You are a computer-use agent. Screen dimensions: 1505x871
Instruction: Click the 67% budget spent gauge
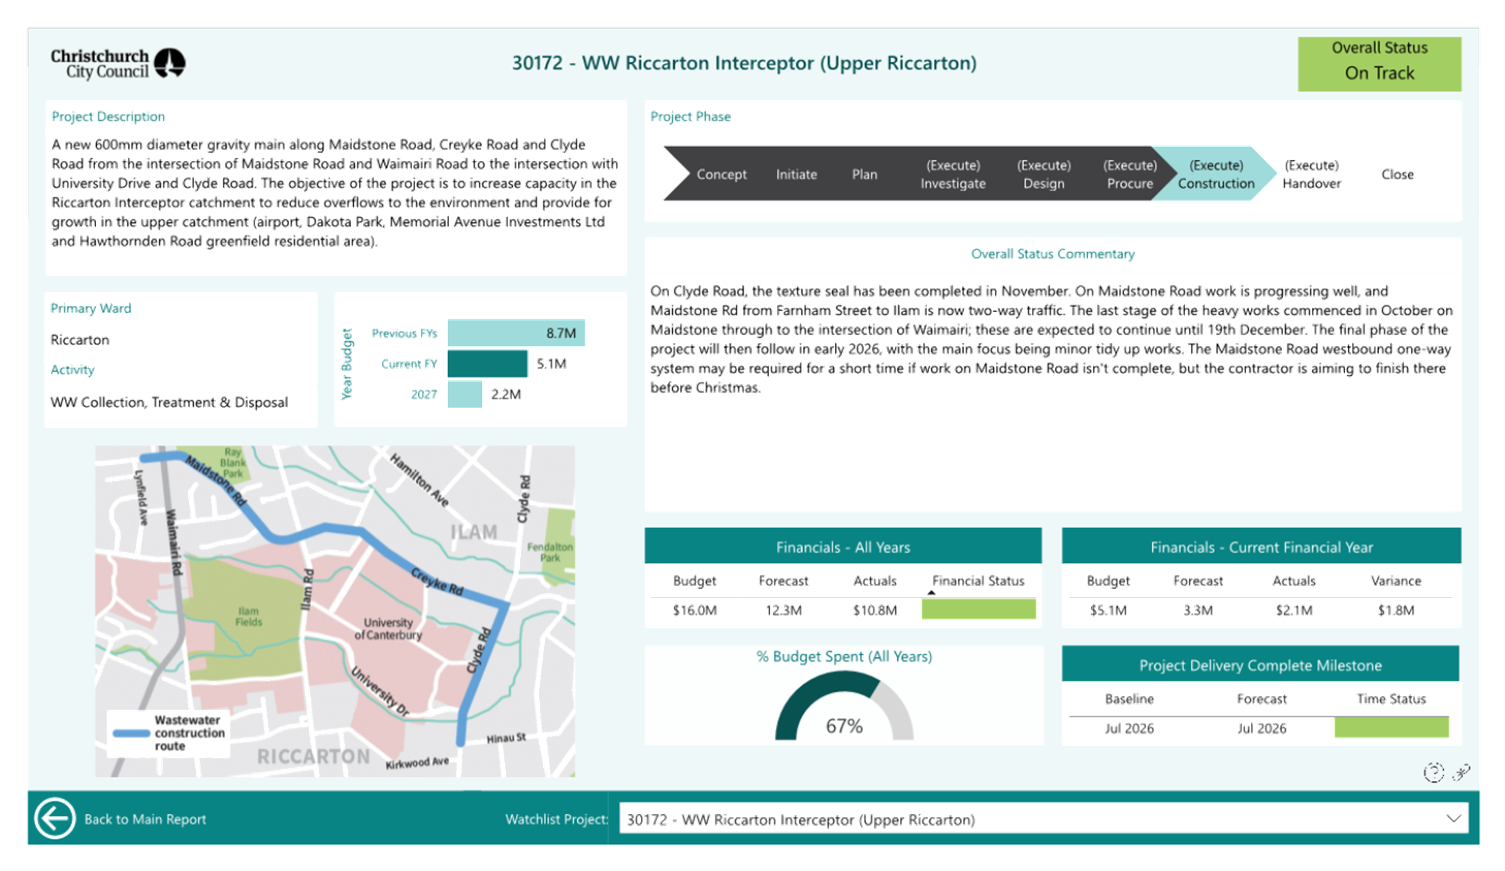[x=844, y=710]
